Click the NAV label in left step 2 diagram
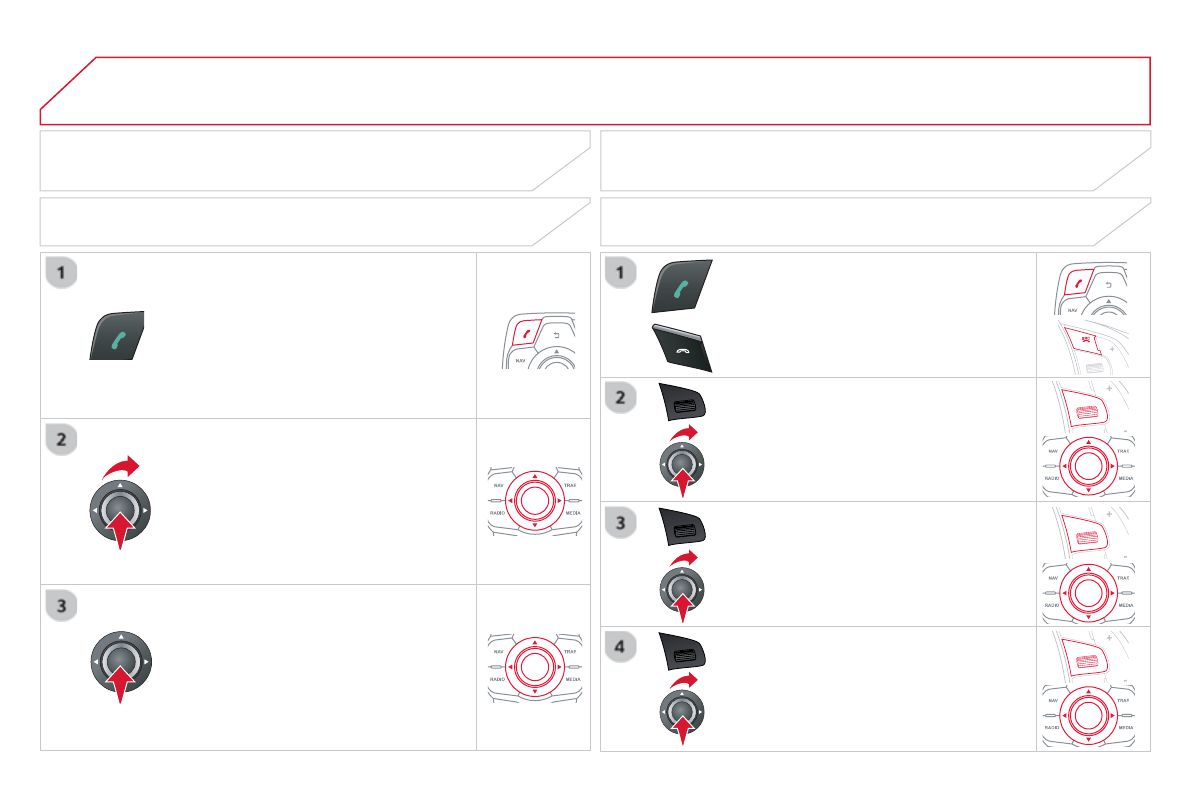The width and height of the screenshot is (1191, 794). (x=498, y=484)
